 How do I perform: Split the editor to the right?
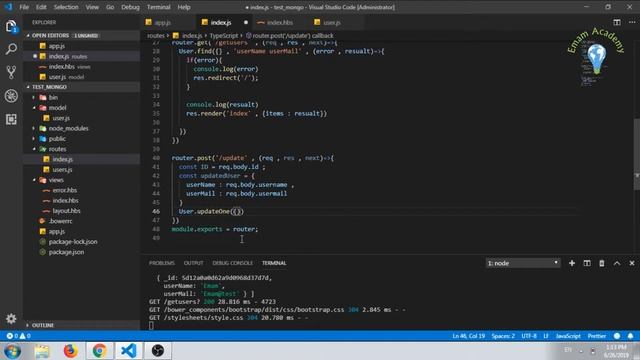pos(617,22)
